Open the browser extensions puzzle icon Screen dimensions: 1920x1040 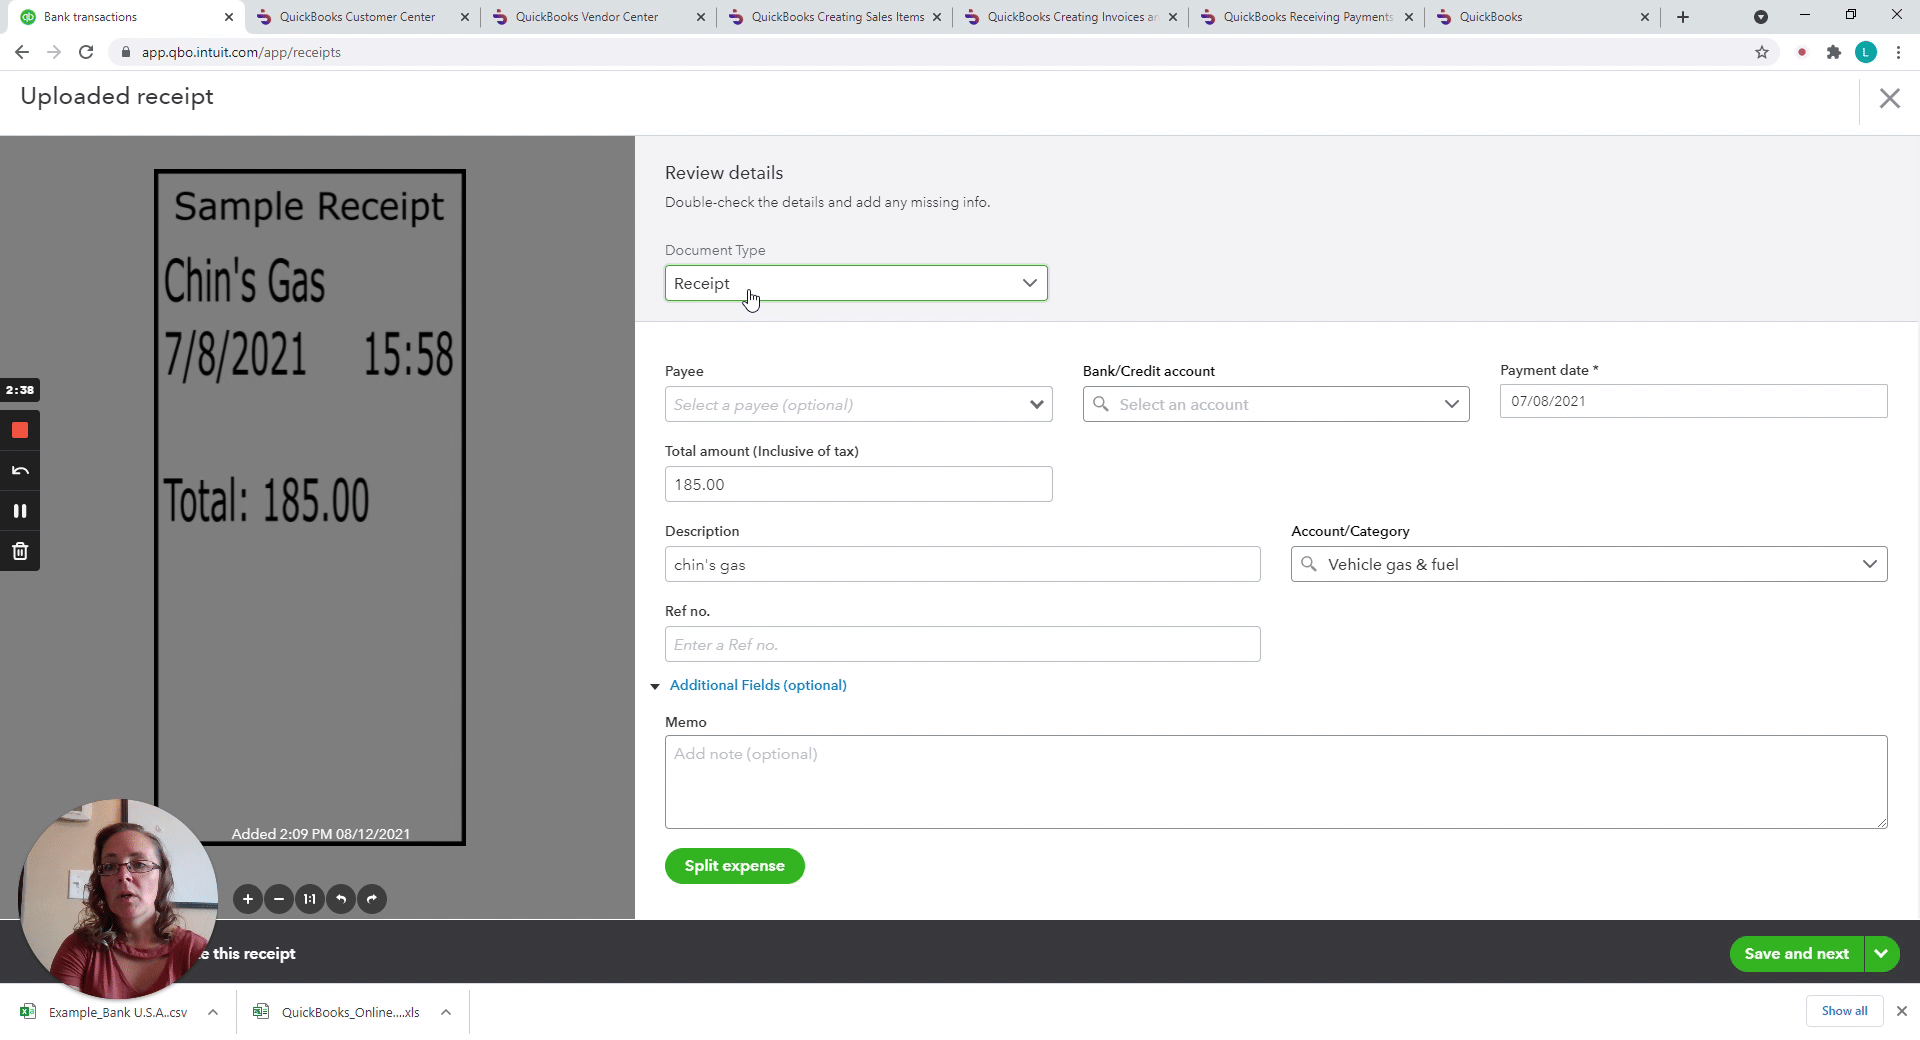1833,52
